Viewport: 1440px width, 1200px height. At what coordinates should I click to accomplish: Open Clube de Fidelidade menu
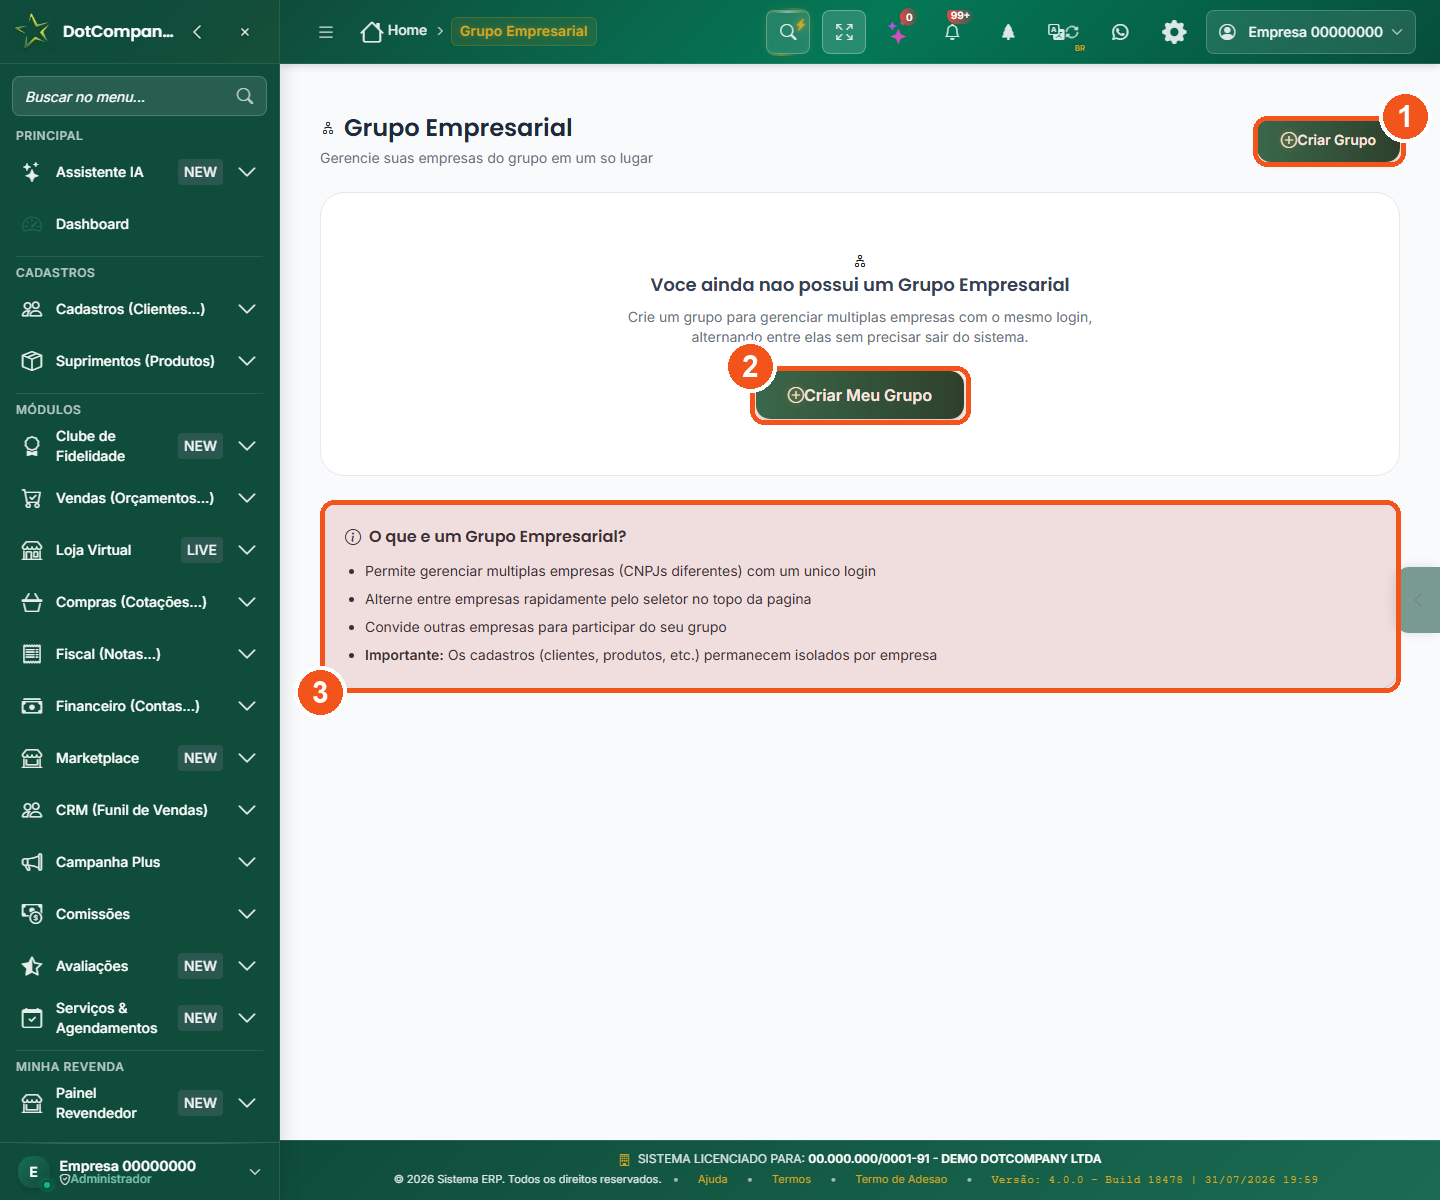coord(139,446)
